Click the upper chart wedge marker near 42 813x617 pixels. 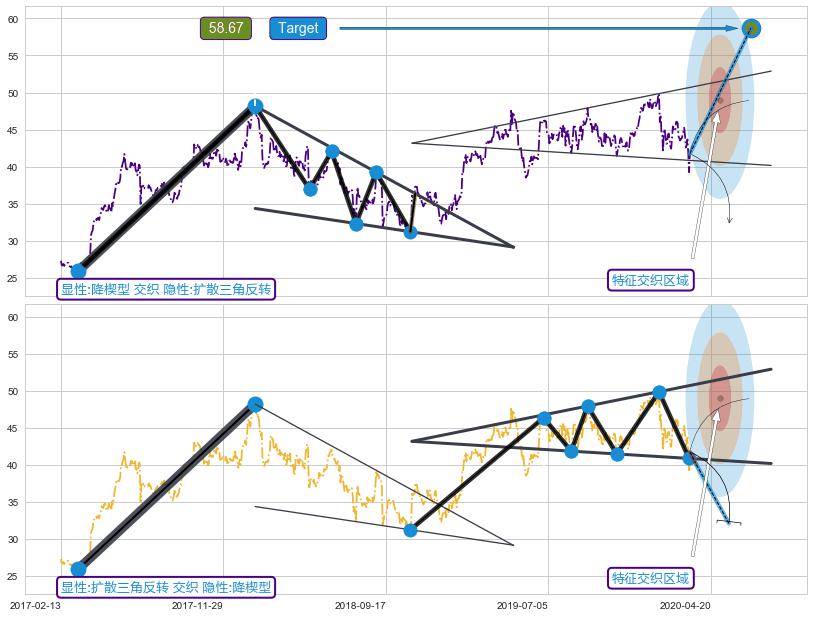333,152
